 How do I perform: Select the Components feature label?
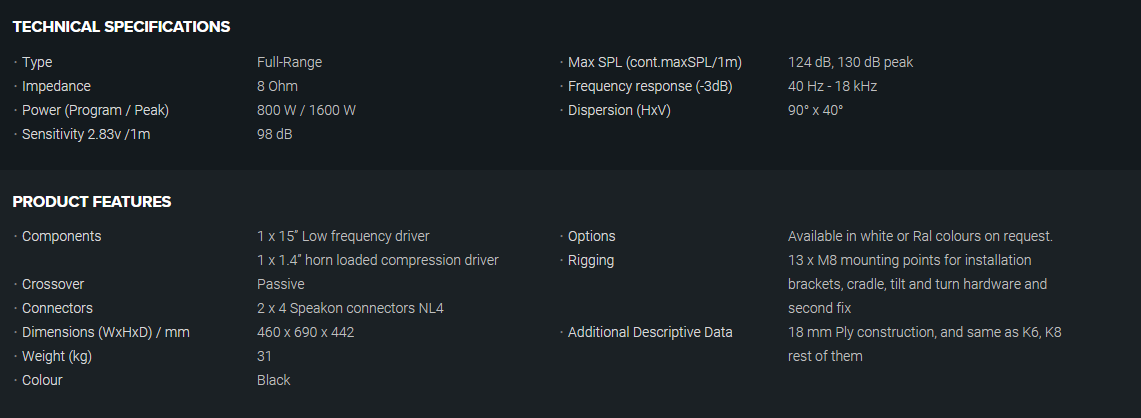[x=61, y=236]
